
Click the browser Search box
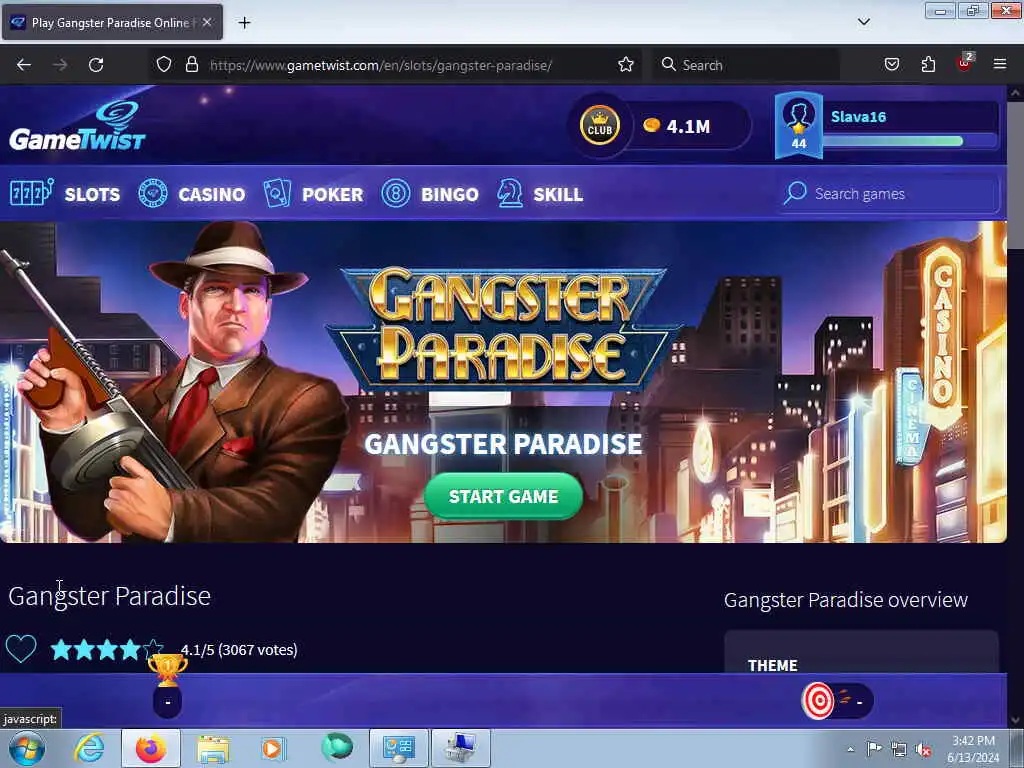point(745,65)
